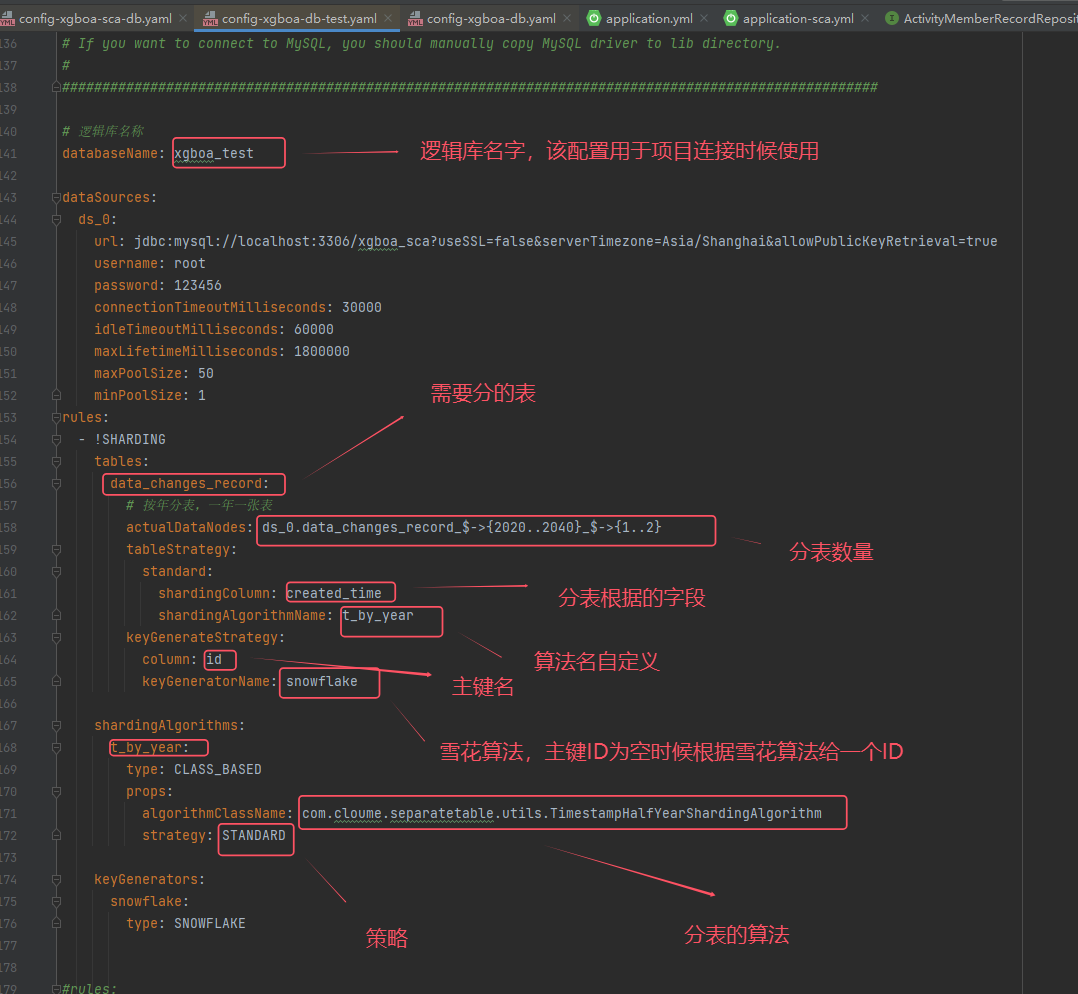Fold the shardingAlgorithms: section
Image resolution: width=1078 pixels, height=994 pixels.
pos(56,726)
